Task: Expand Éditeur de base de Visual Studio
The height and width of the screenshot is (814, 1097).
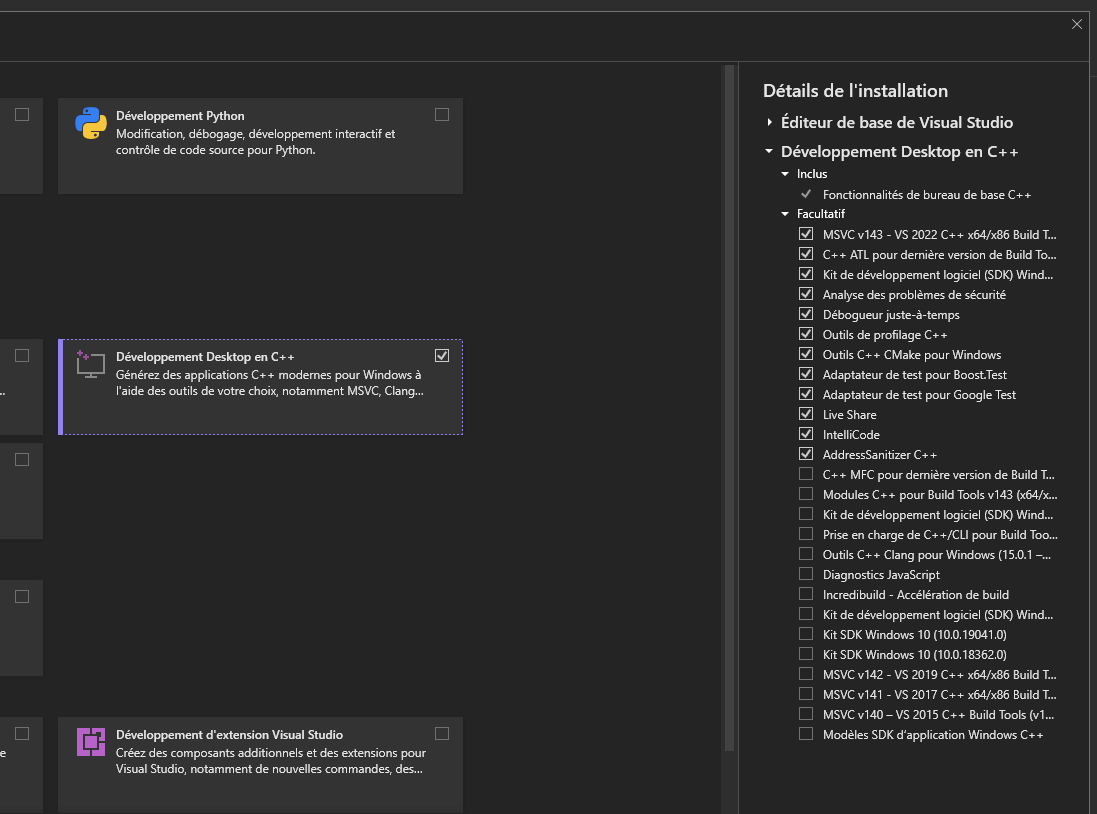Action: tap(770, 123)
